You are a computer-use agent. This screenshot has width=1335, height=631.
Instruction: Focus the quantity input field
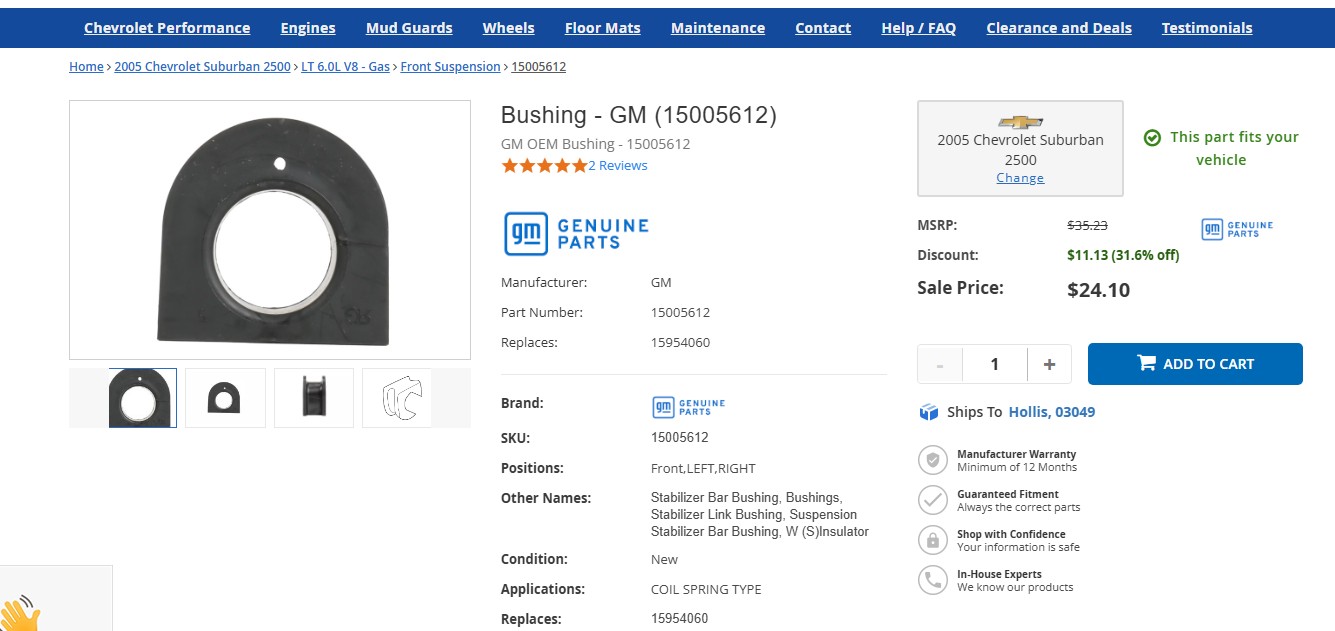pos(994,364)
